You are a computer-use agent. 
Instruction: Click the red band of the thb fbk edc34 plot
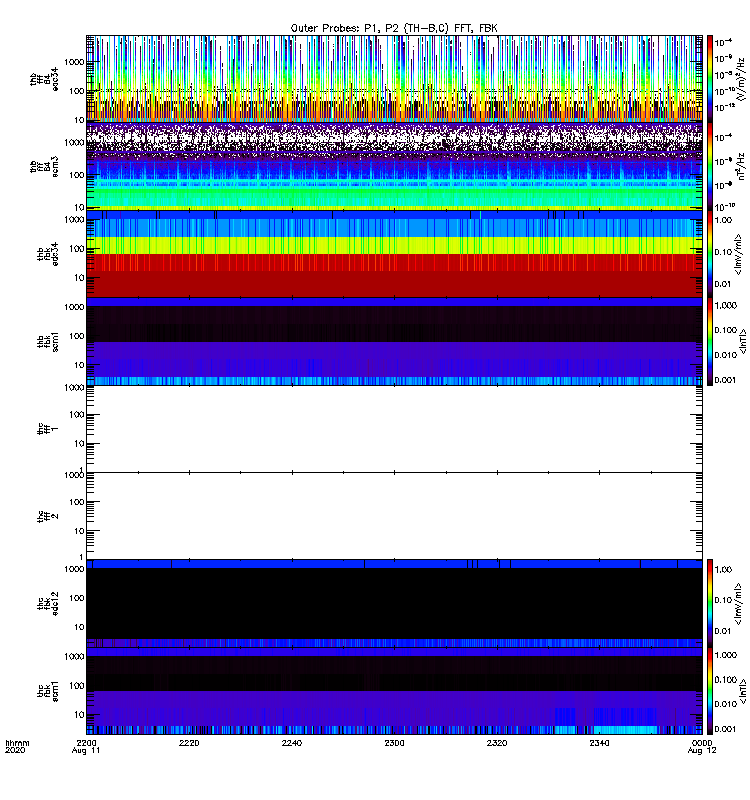click(394, 276)
